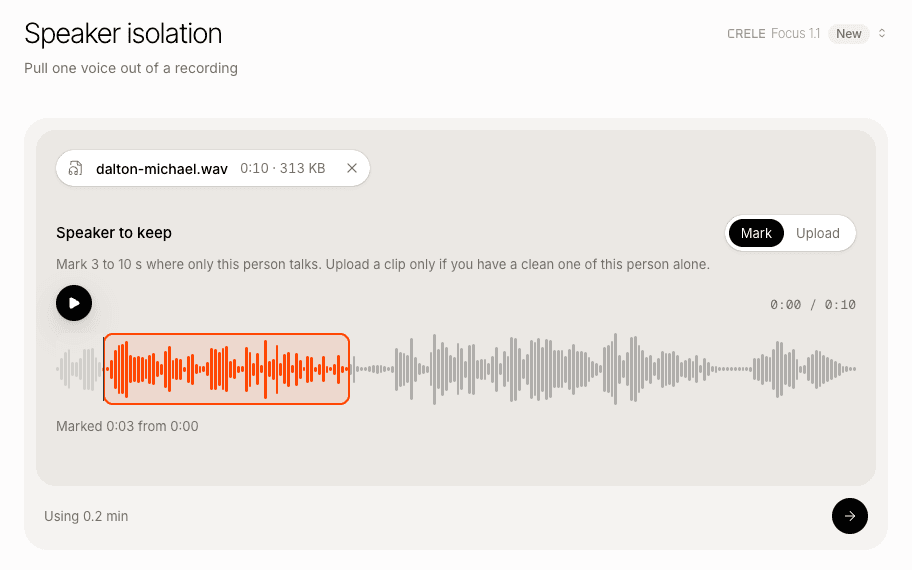Image resolution: width=912 pixels, height=570 pixels.
Task: Click the Using 0.2 min label
Action: 86,516
